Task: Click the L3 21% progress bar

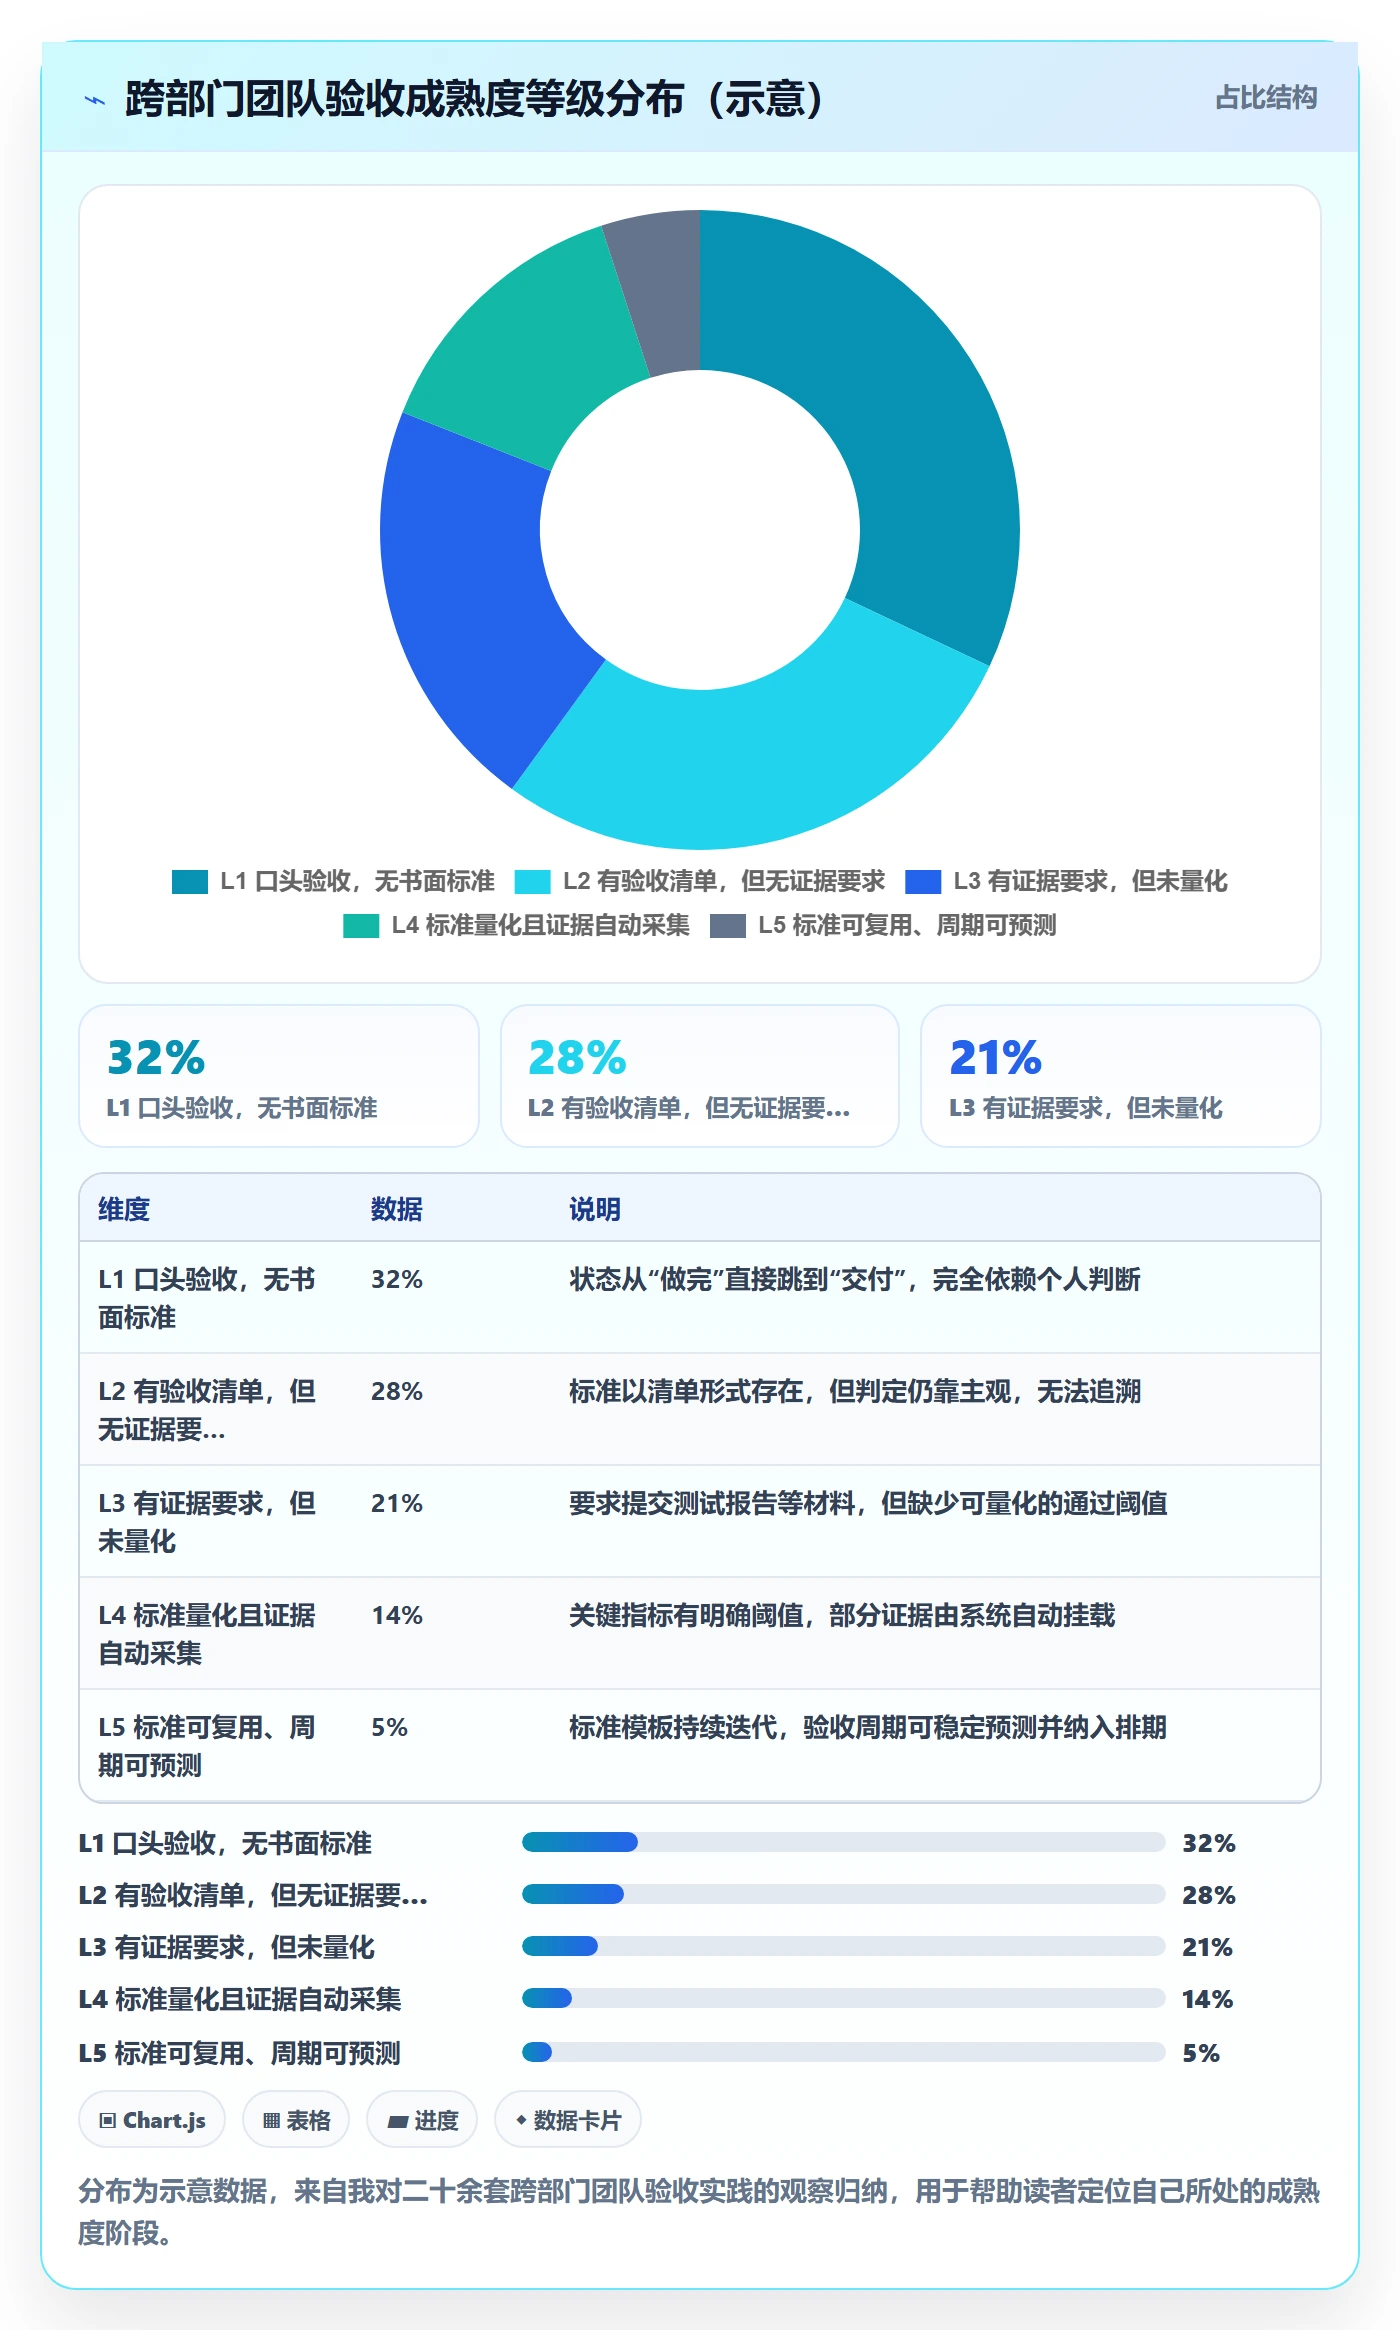Action: click(x=843, y=1946)
